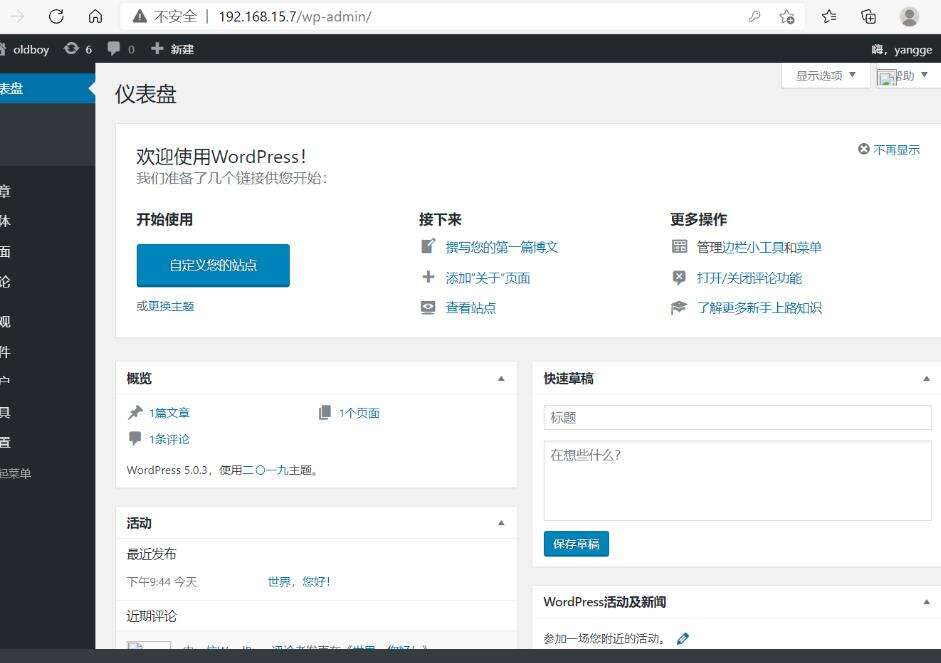Reload the page with the browser refresh icon
941x663 pixels.
coord(56,16)
